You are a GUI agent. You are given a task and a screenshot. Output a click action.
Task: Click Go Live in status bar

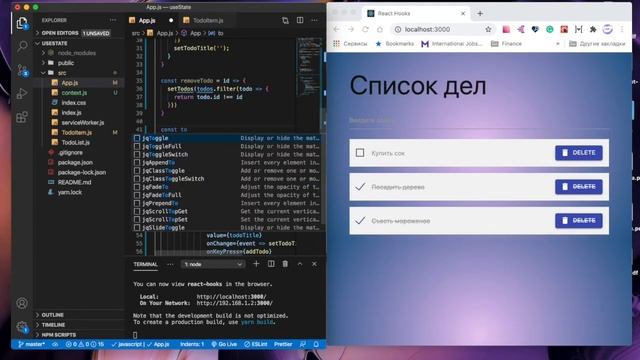[x=224, y=344]
